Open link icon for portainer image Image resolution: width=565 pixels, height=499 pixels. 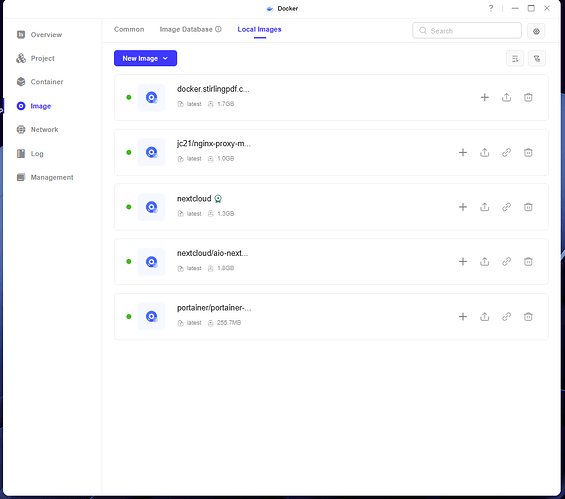click(506, 316)
